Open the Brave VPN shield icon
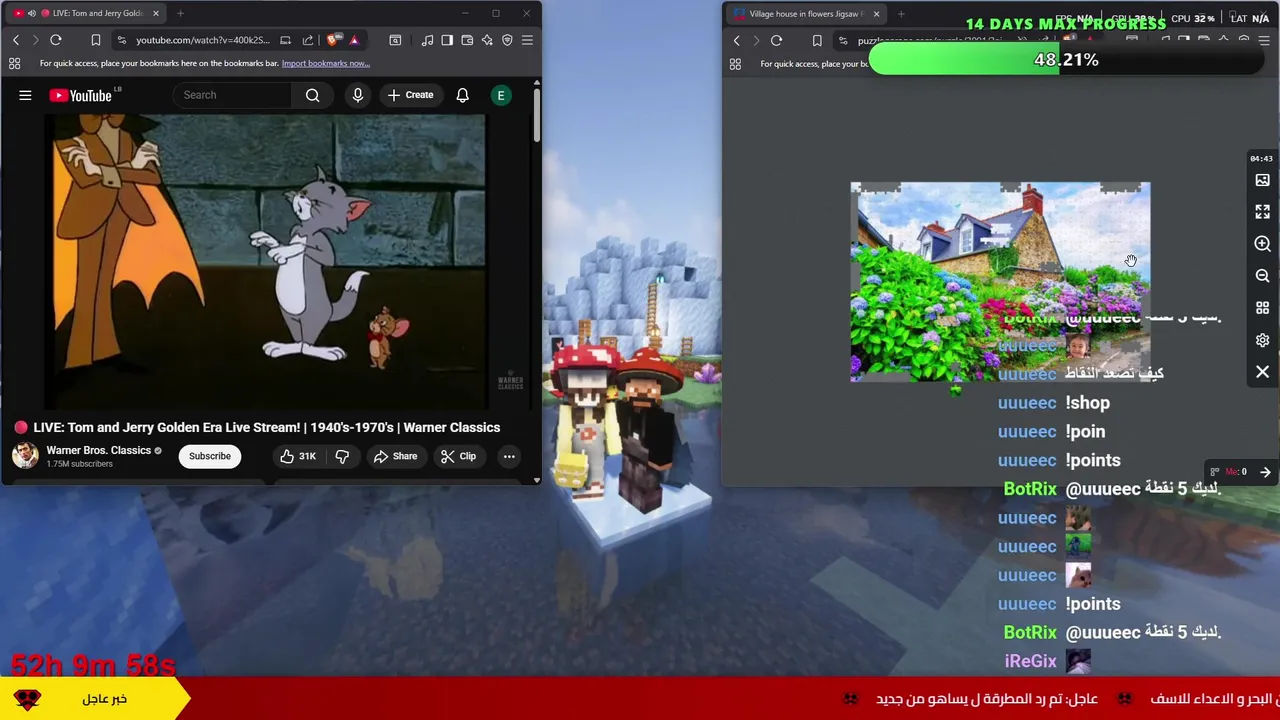 pyautogui.click(x=507, y=40)
